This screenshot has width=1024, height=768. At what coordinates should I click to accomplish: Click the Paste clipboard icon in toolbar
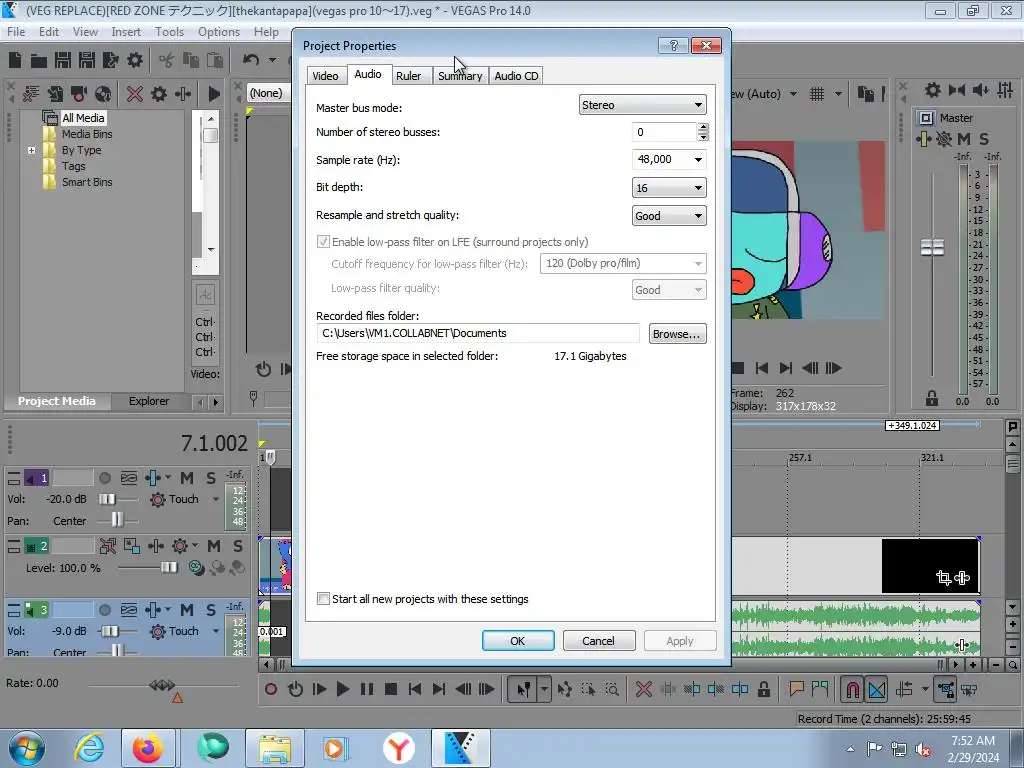[215, 60]
